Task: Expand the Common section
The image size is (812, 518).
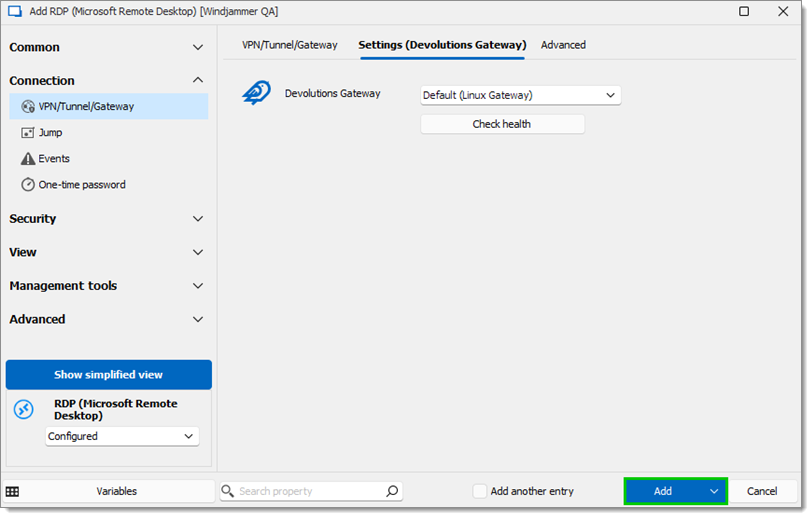Action: click(x=106, y=47)
